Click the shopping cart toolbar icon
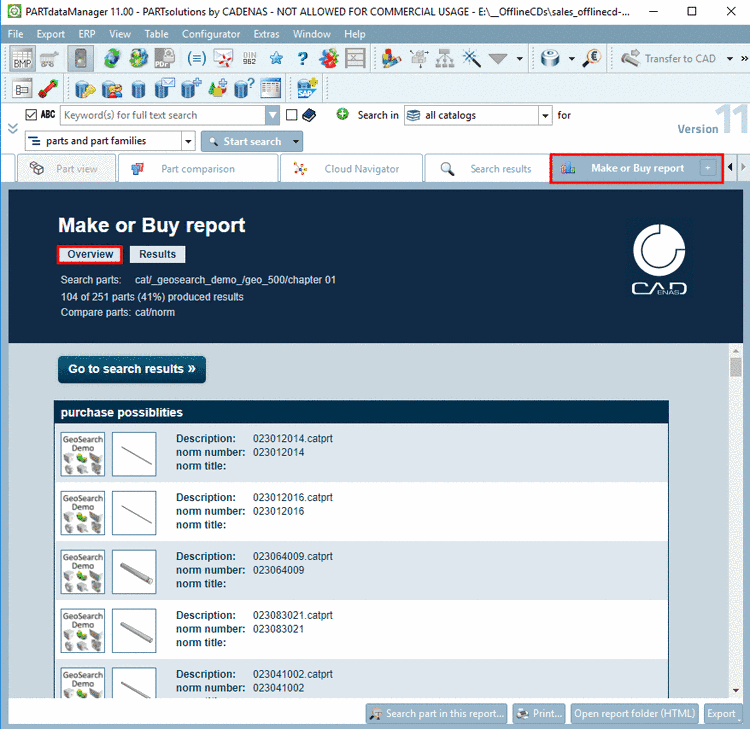 coord(49,59)
